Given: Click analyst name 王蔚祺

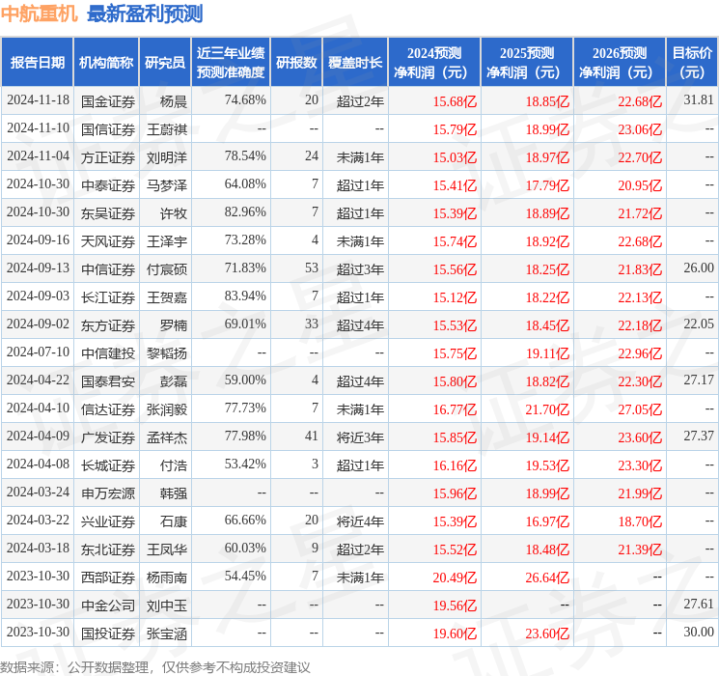Looking at the screenshot, I should (x=167, y=129).
